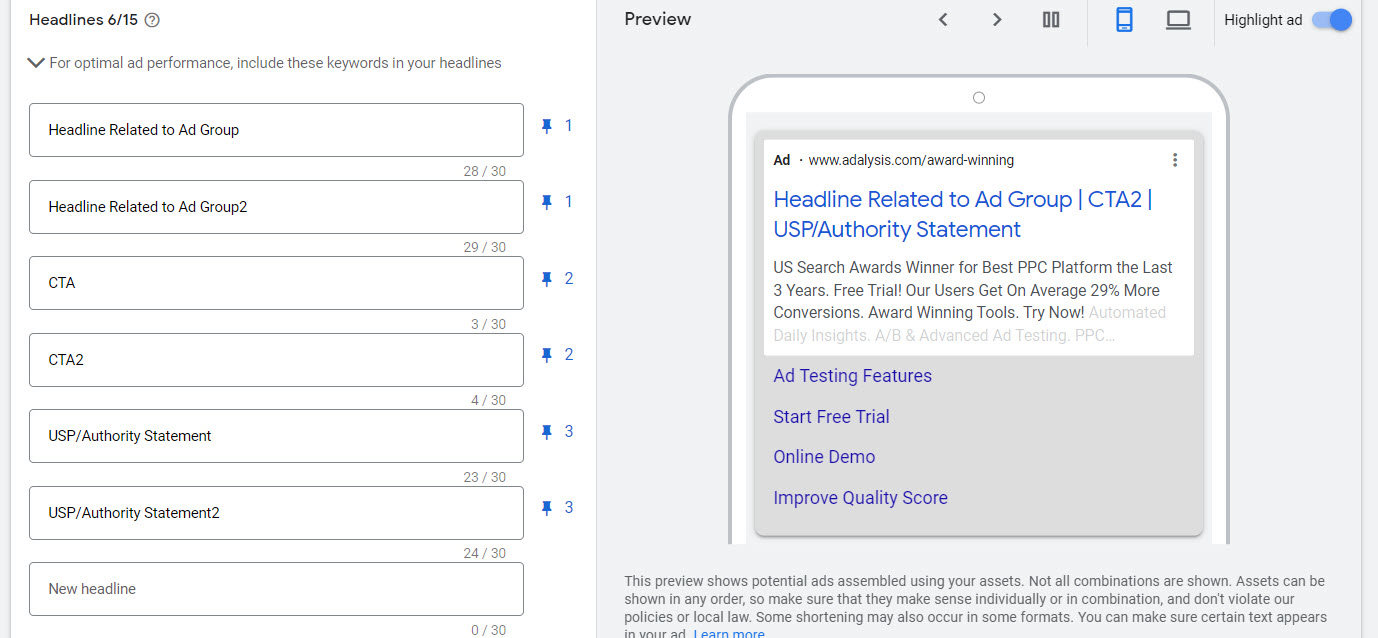The image size is (1378, 638).
Task: Click the Improve Quality Score sitelink
Action: (860, 498)
